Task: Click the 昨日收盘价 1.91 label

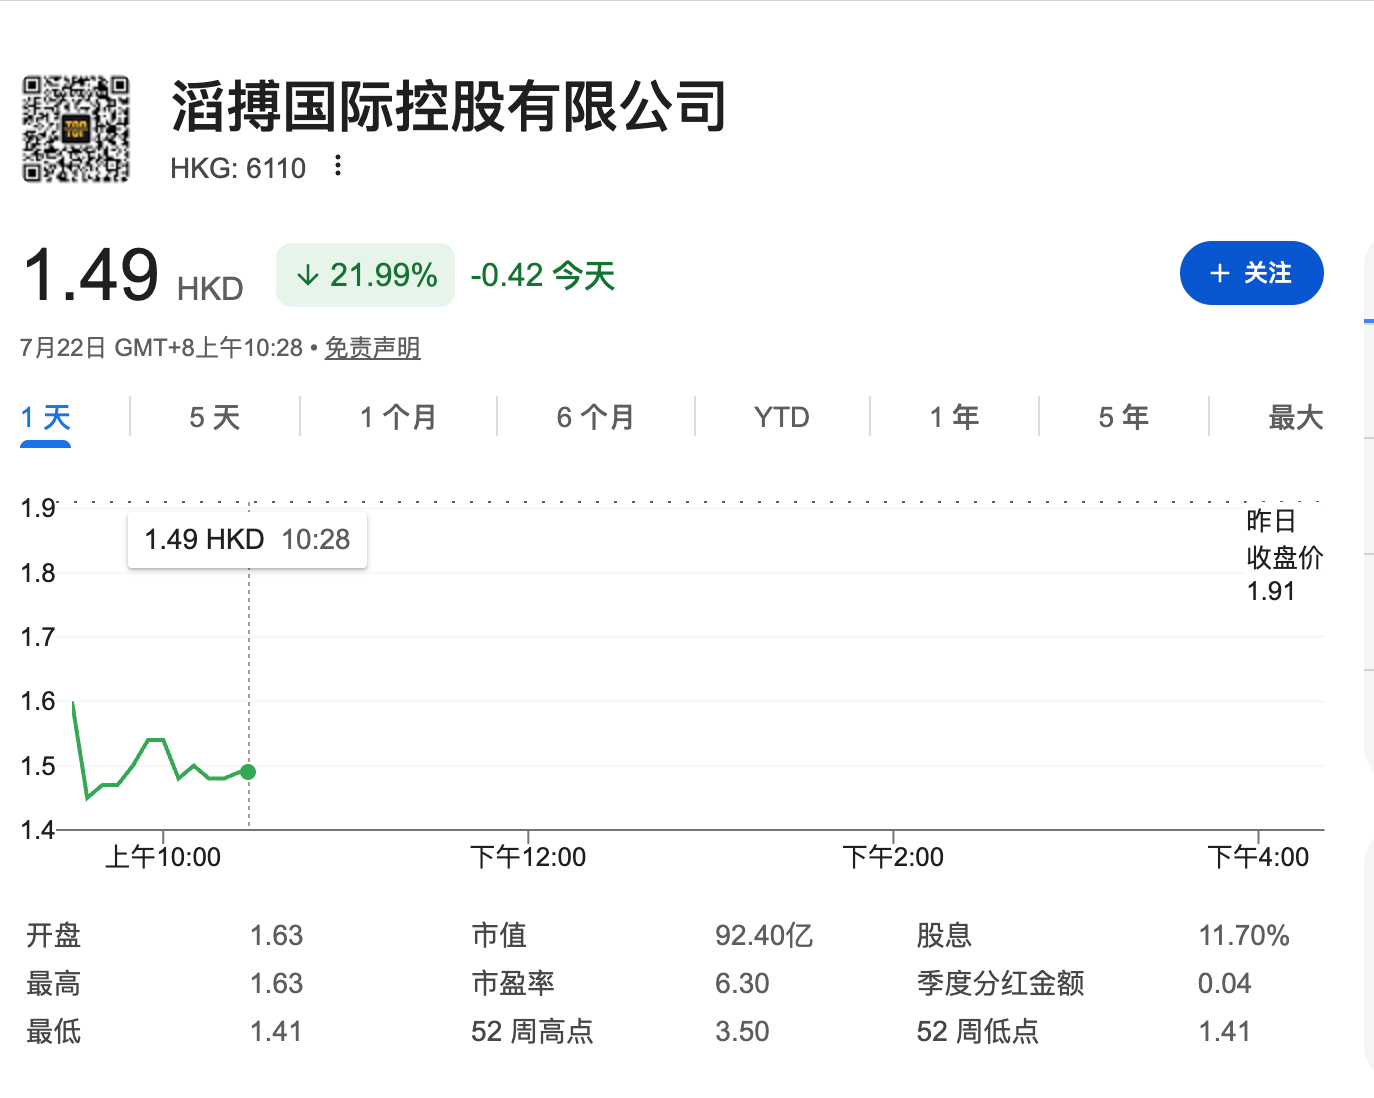Action: tap(1284, 556)
